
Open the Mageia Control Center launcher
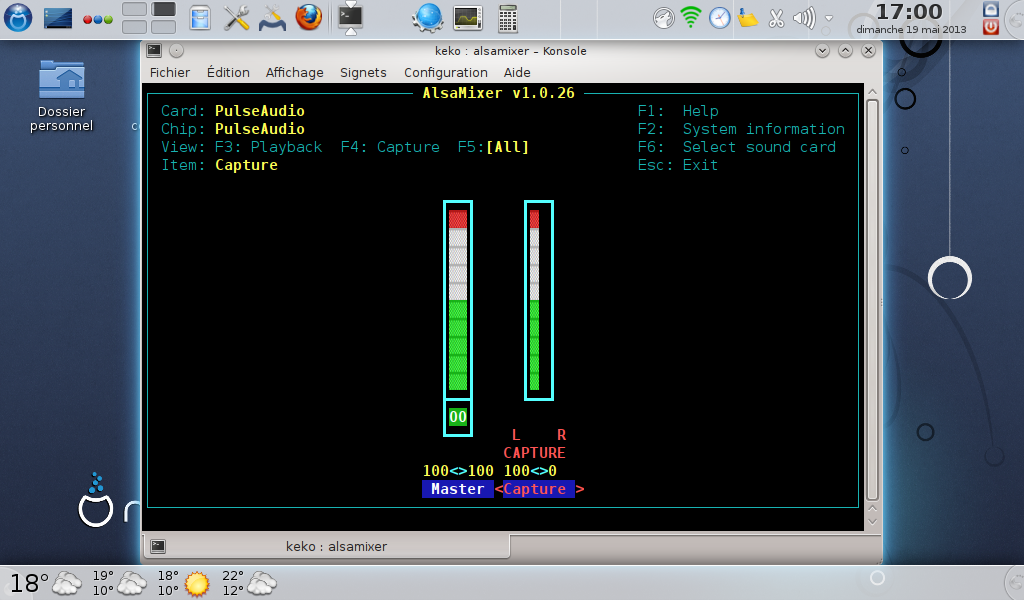point(272,19)
